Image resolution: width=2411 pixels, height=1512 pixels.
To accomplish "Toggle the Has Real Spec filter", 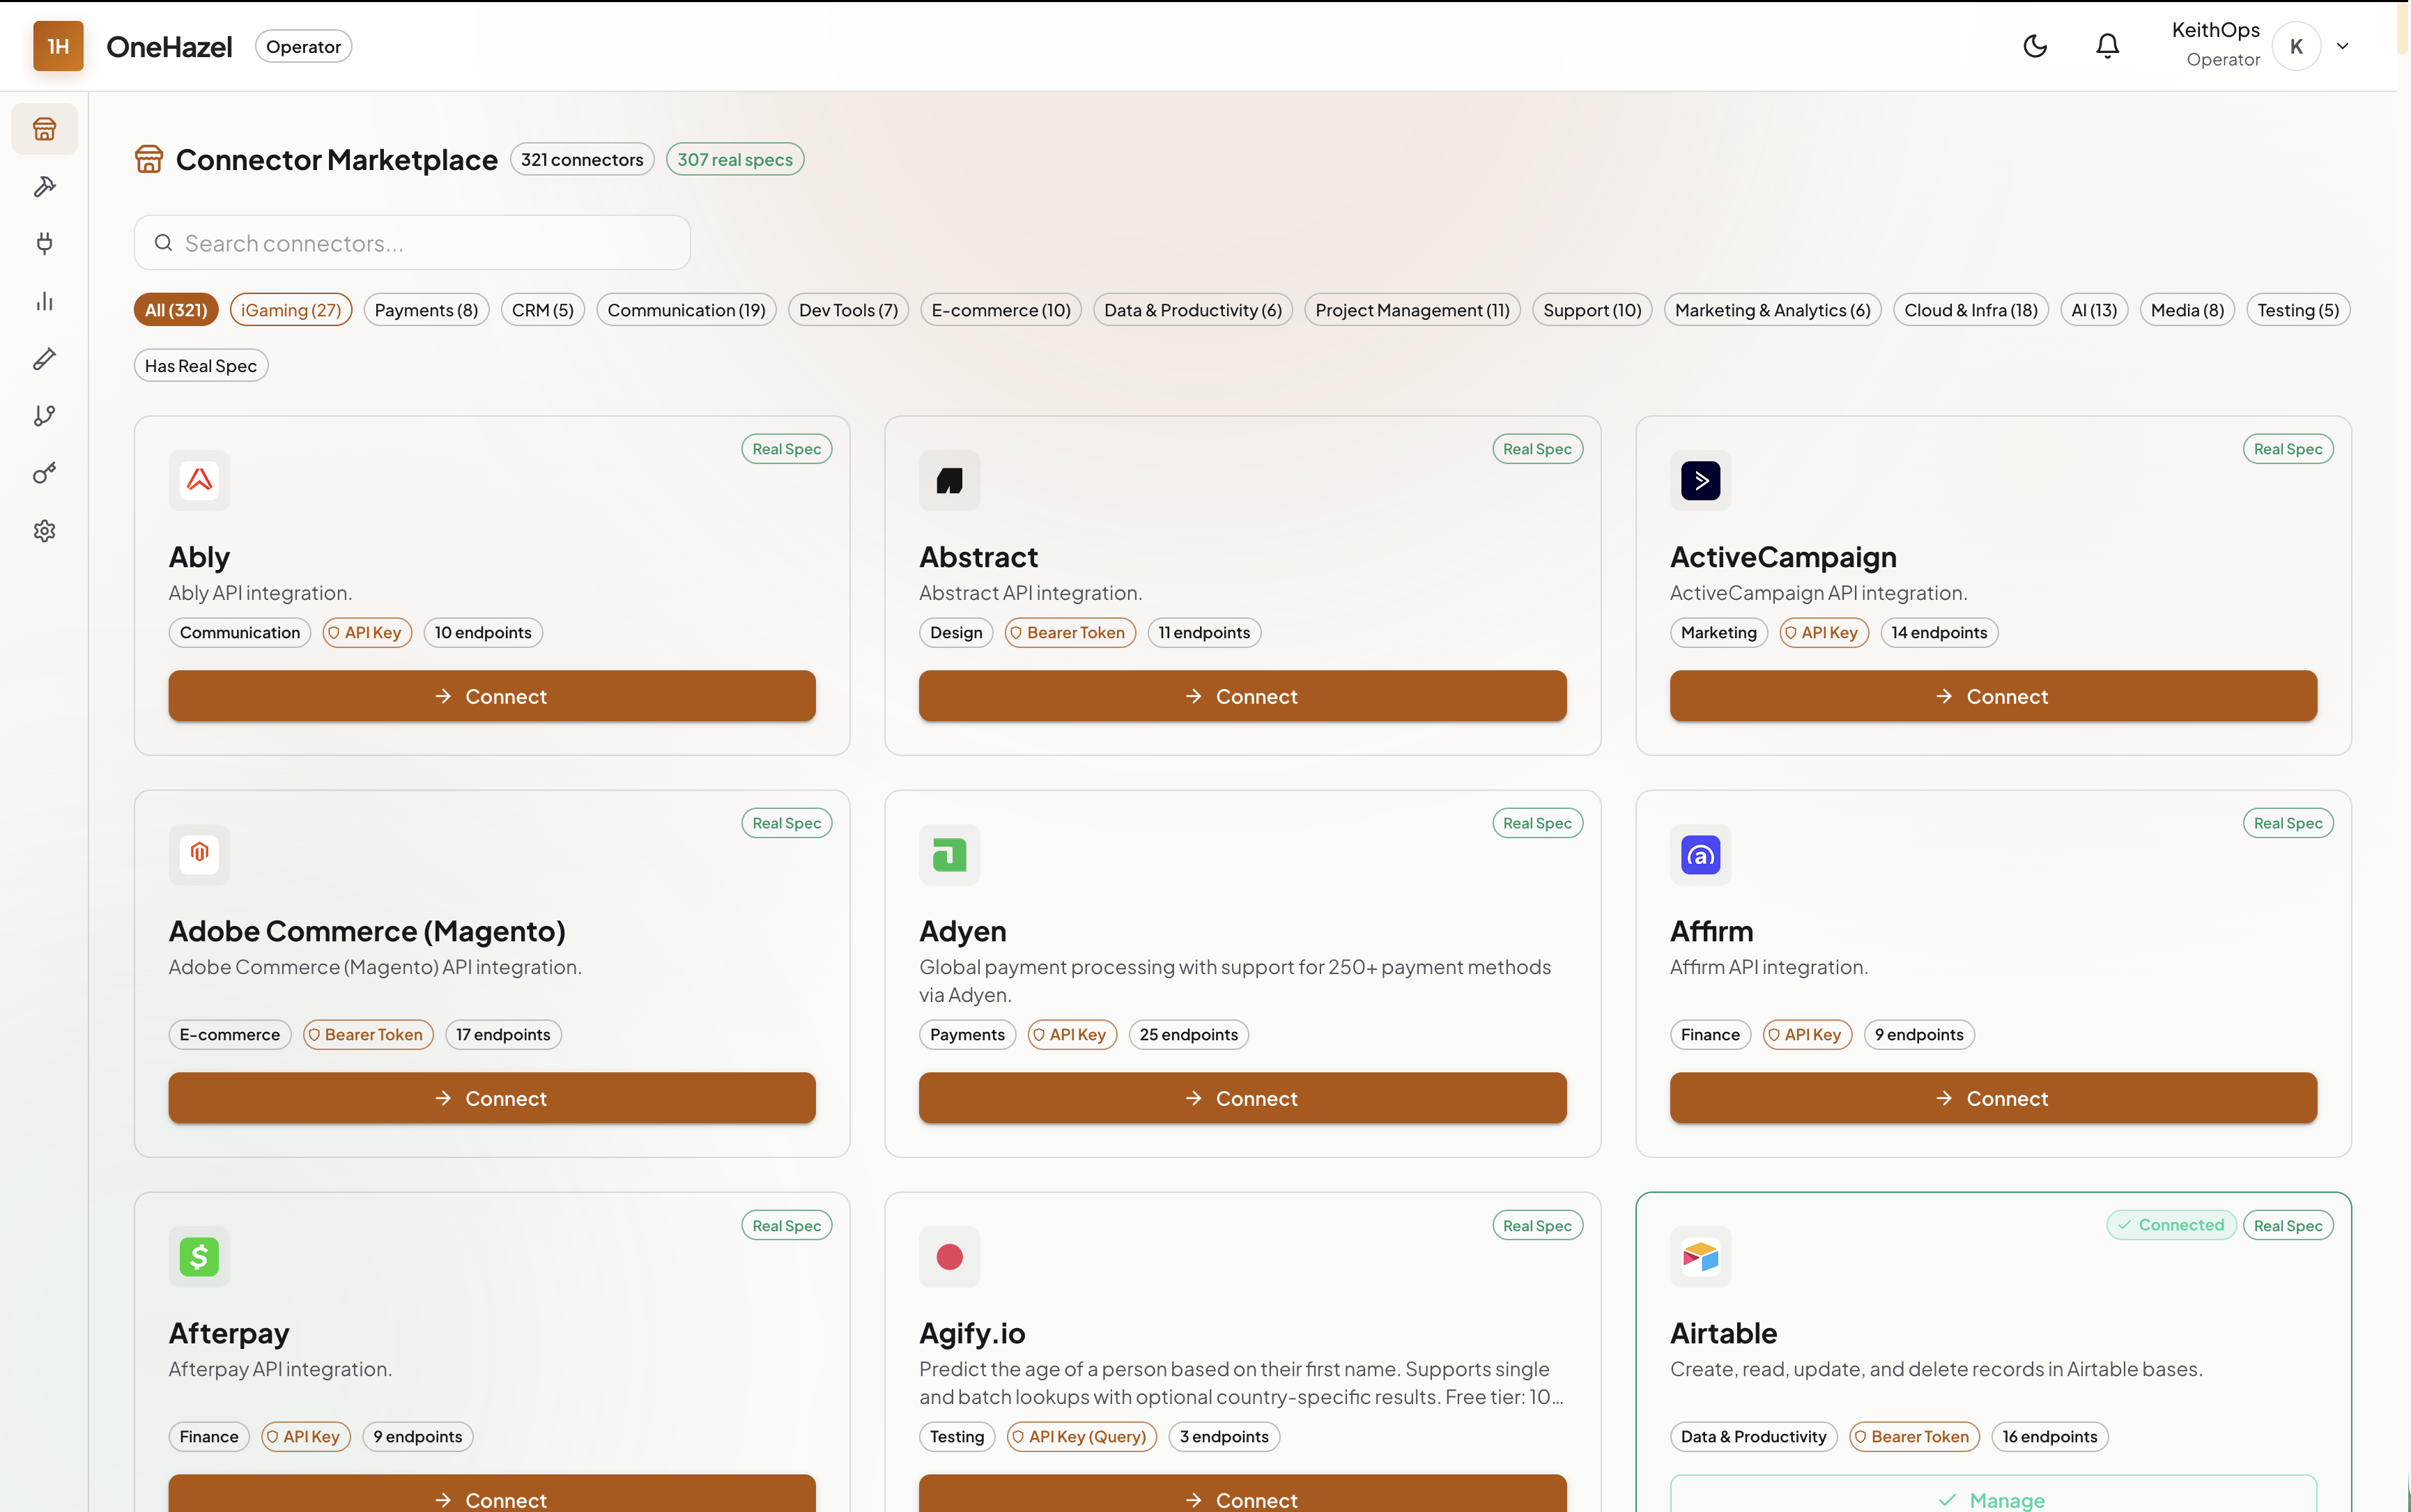I will (x=201, y=366).
